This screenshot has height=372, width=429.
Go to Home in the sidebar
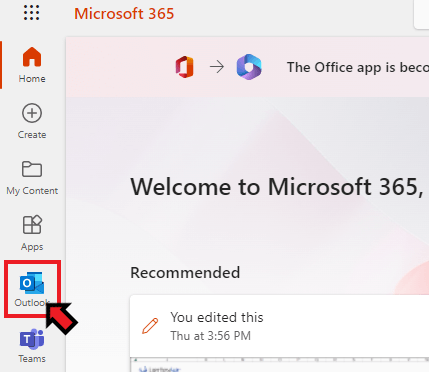32,65
